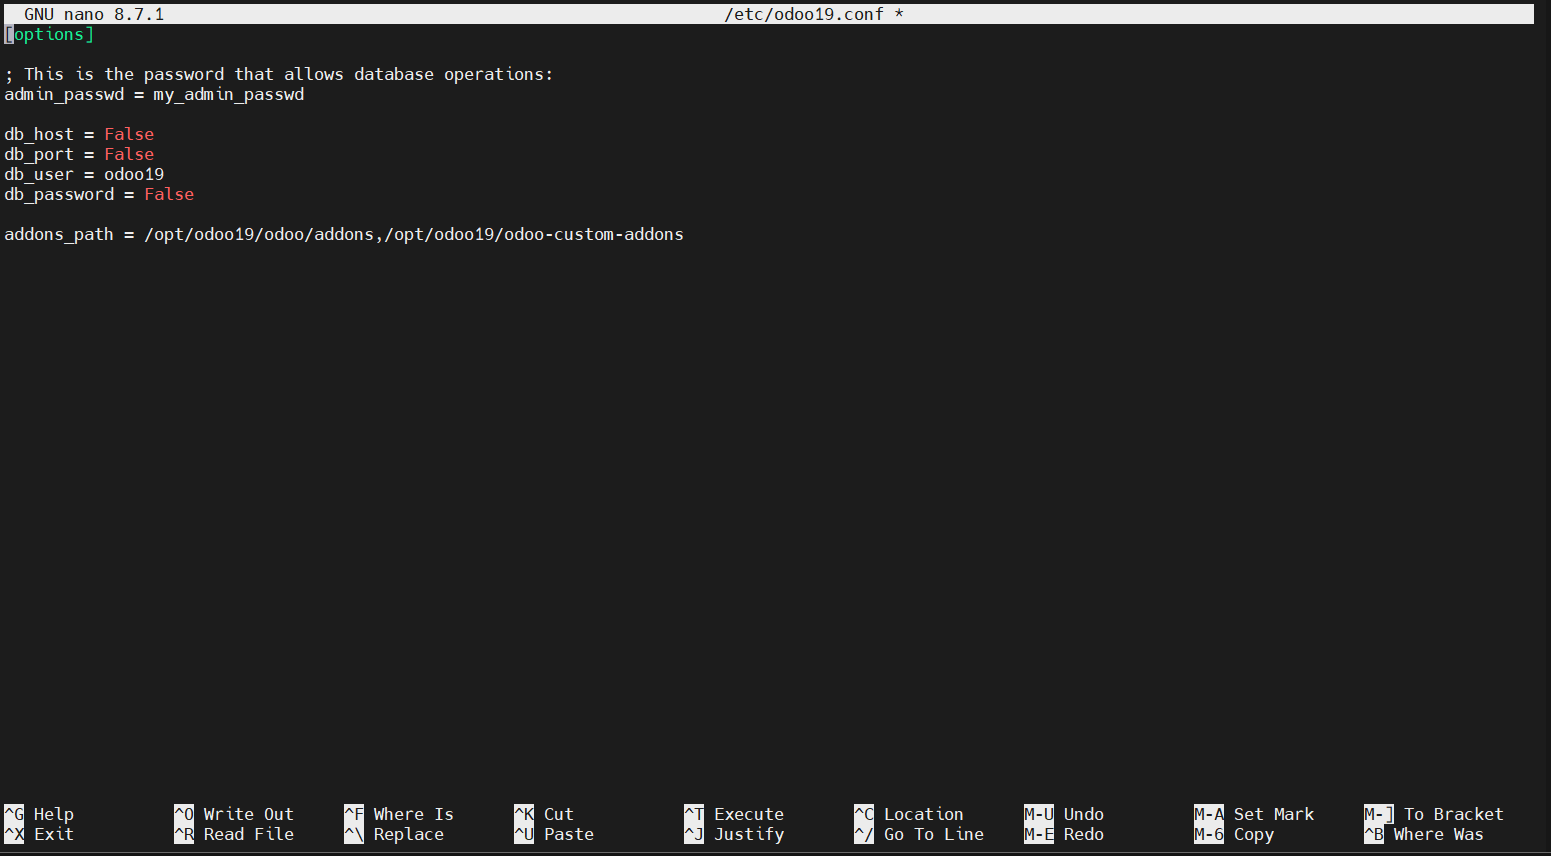This screenshot has width=1551, height=856.
Task: Click the odoo19 value of db_user
Action: click(134, 174)
